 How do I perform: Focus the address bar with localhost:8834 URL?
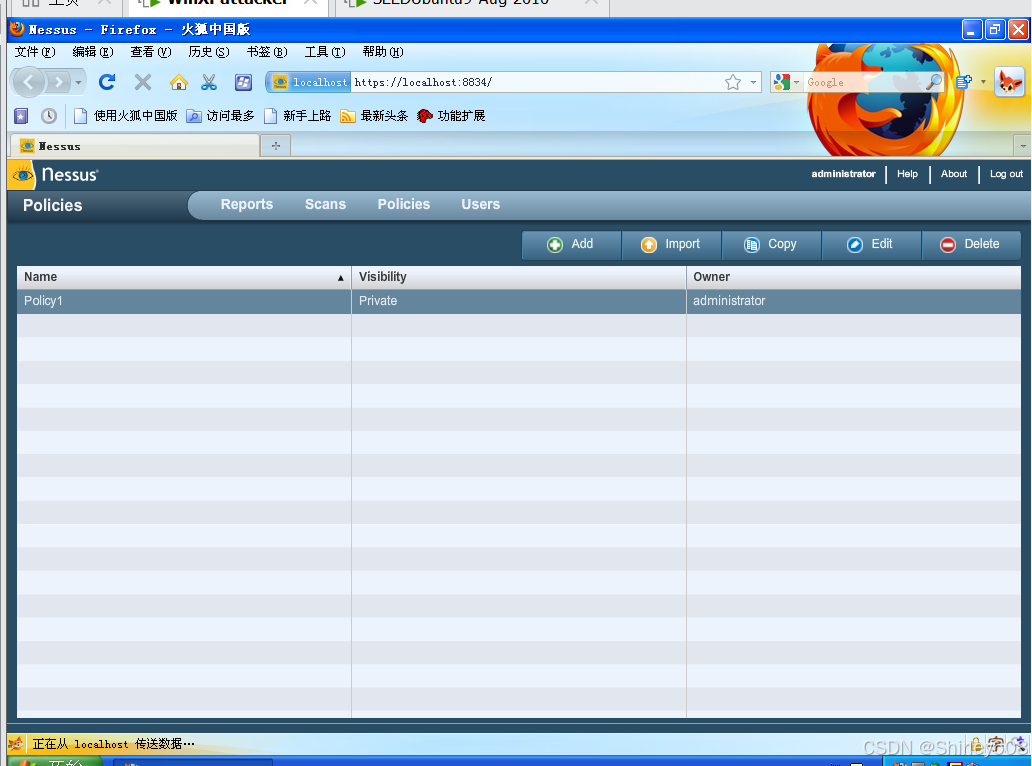pyautogui.click(x=534, y=82)
